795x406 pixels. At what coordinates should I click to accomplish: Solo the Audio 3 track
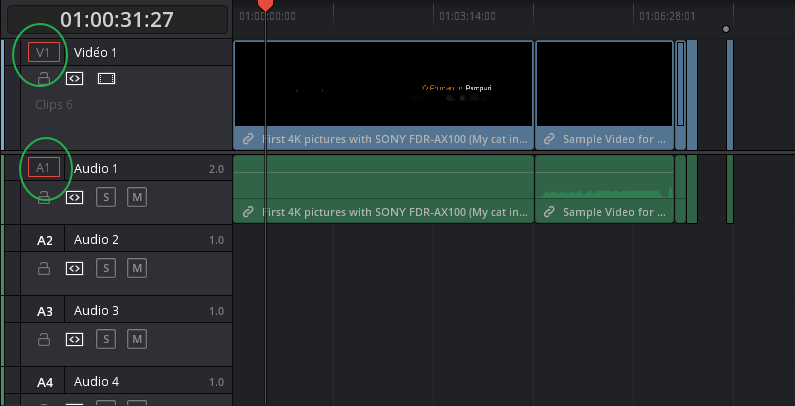pyautogui.click(x=106, y=339)
